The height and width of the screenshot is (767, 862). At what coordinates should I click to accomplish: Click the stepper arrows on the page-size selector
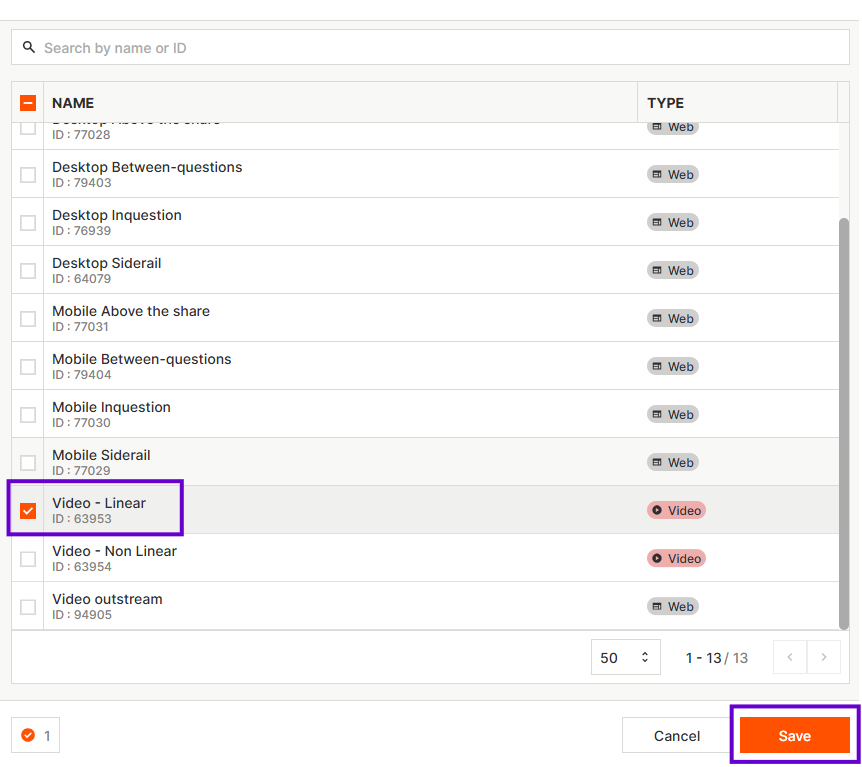(644, 657)
